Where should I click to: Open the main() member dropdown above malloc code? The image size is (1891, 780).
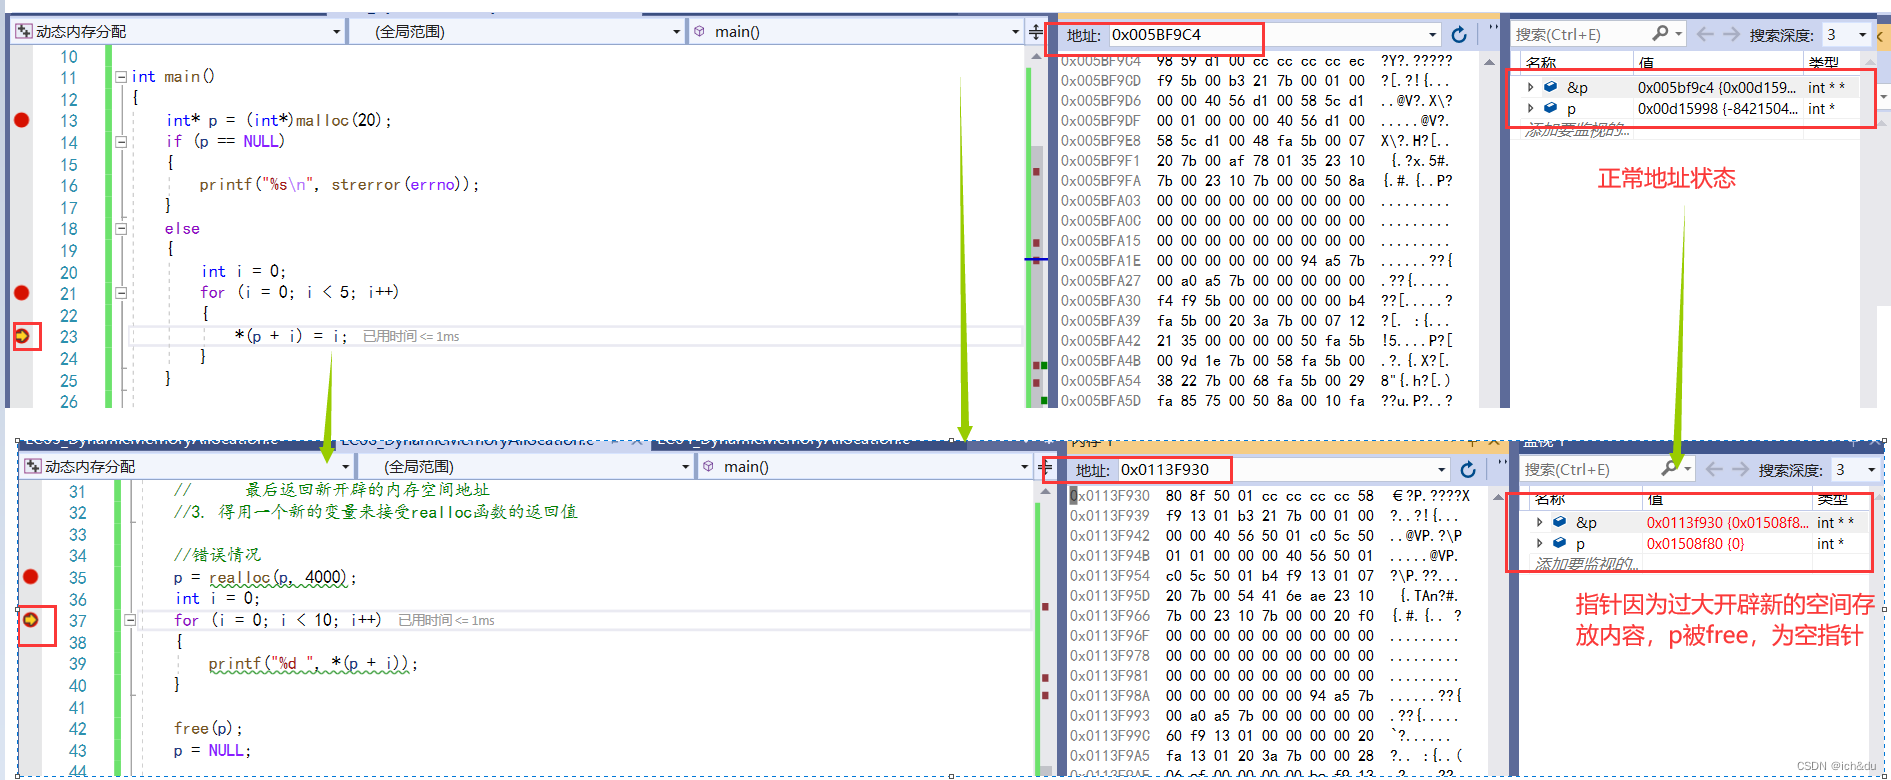tap(1016, 32)
